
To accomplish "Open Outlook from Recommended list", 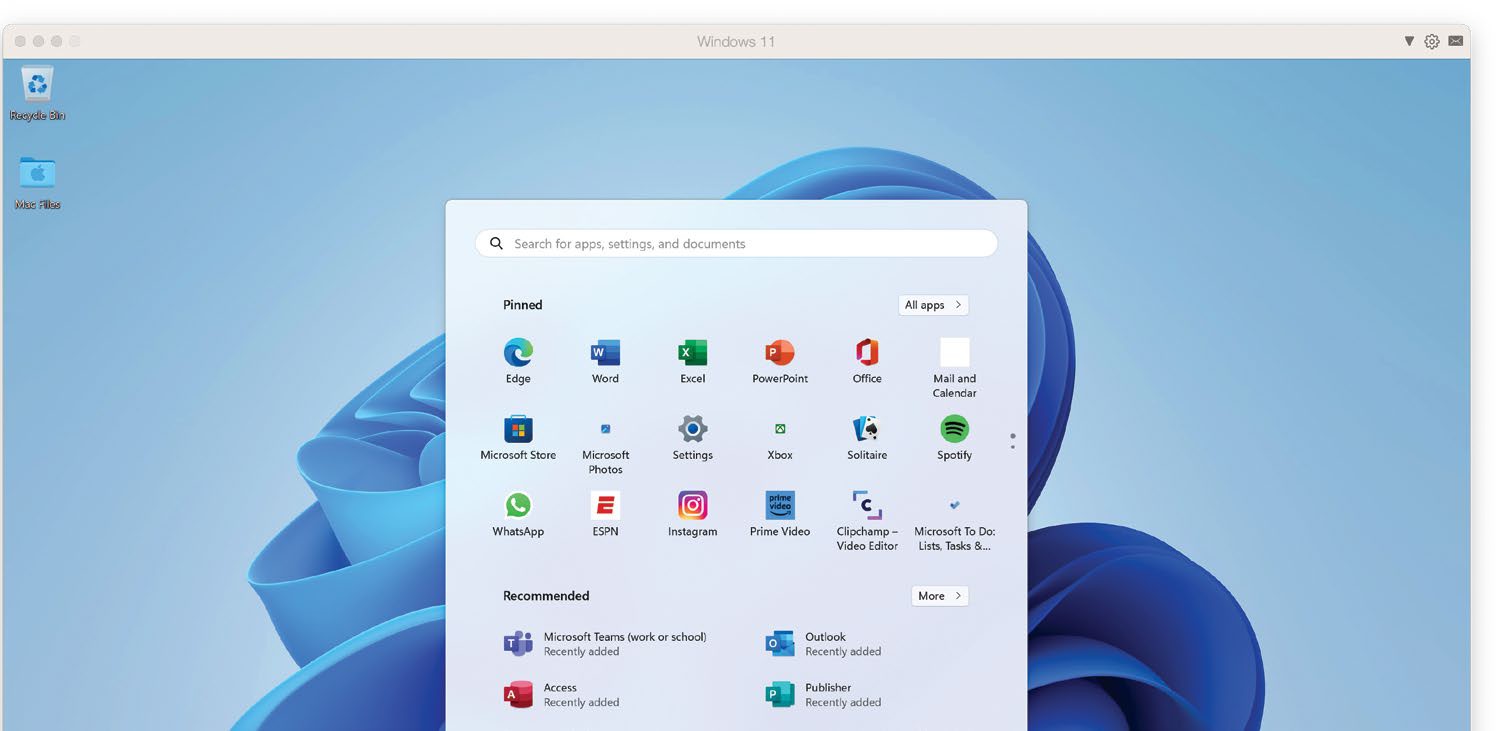I will (x=824, y=644).
